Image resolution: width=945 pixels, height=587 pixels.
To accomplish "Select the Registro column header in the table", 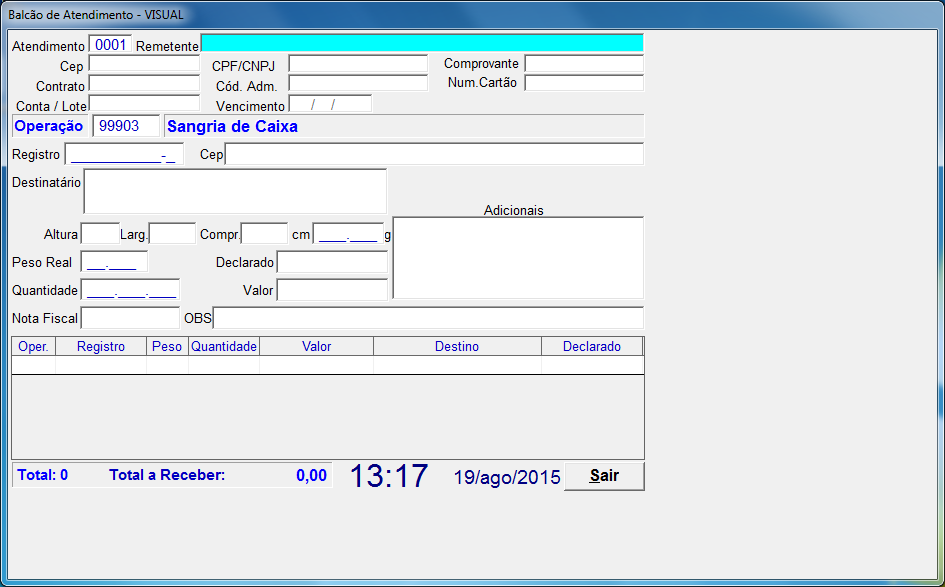I will tap(101, 347).
